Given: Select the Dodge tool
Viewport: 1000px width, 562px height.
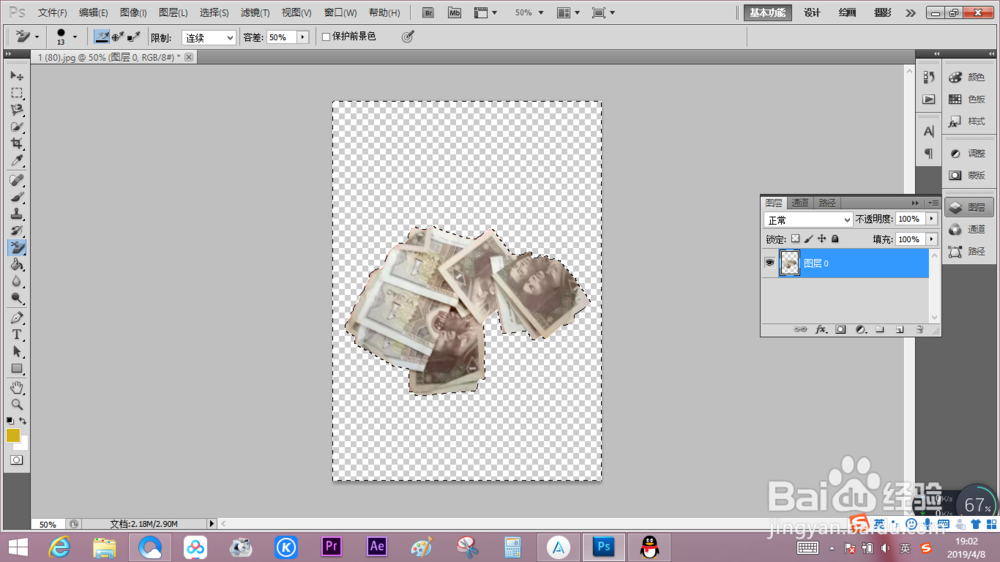Looking at the screenshot, I should pyautogui.click(x=17, y=299).
